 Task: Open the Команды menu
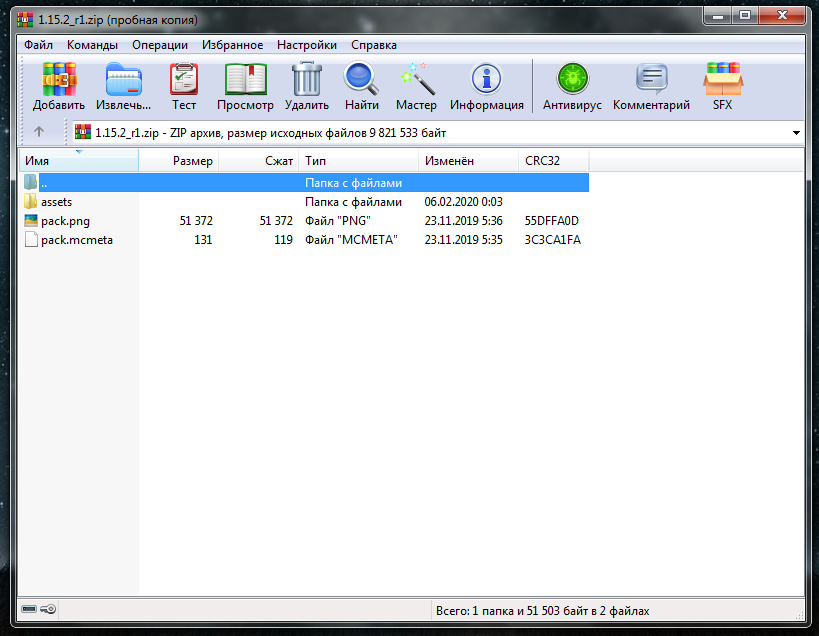(92, 45)
